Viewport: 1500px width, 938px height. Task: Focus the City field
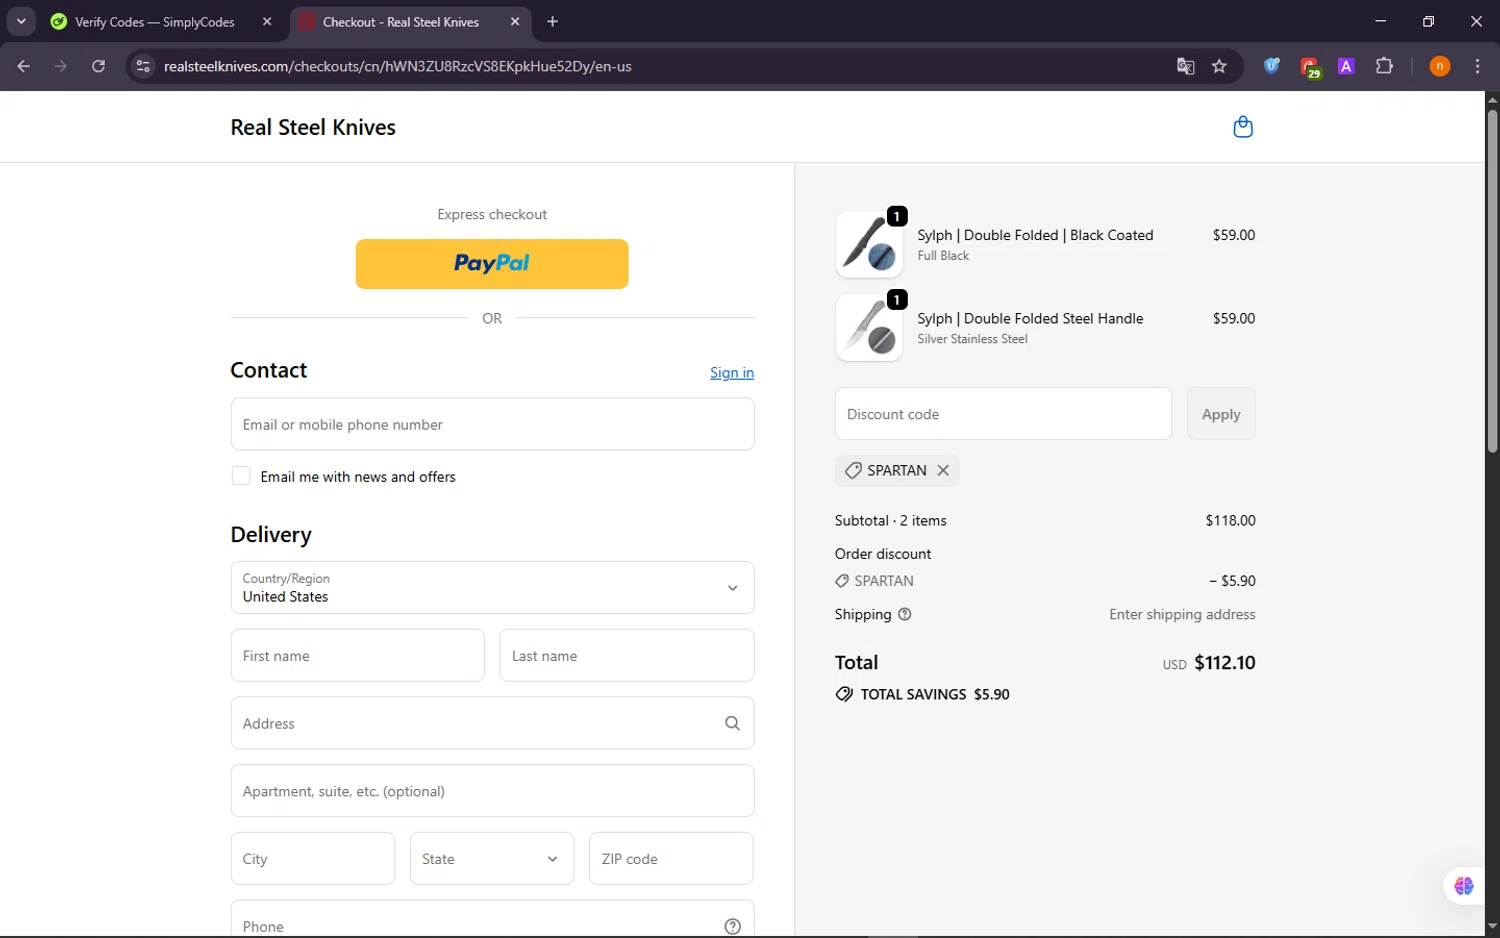pyautogui.click(x=313, y=858)
